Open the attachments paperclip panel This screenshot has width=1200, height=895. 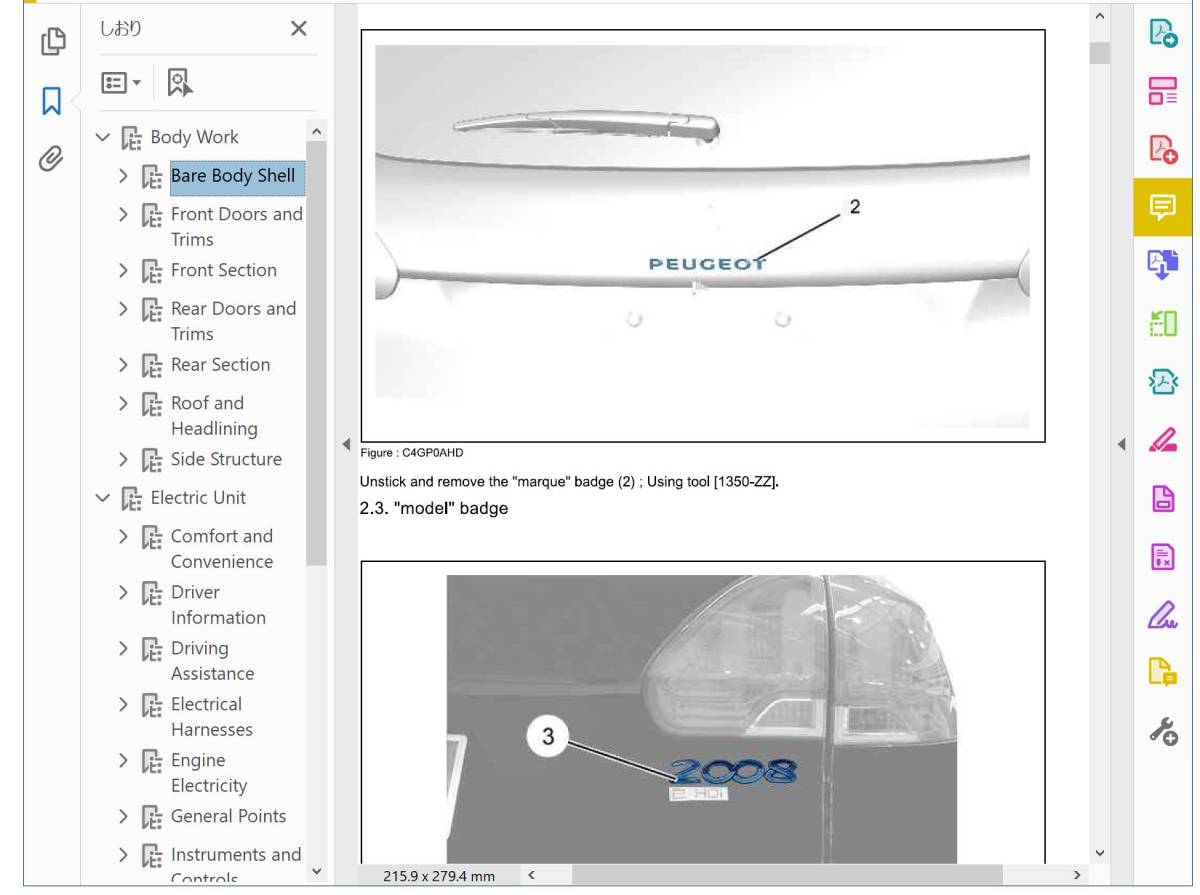point(52,157)
